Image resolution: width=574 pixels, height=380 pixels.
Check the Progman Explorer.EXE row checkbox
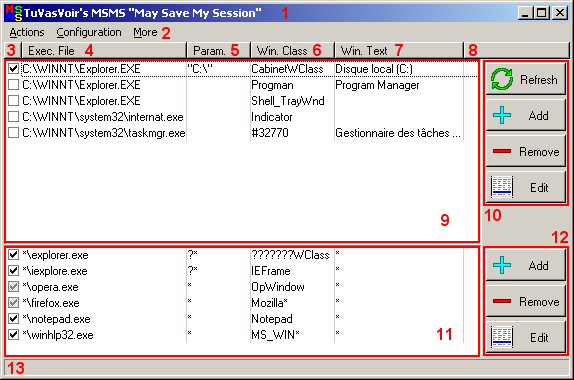coord(14,85)
